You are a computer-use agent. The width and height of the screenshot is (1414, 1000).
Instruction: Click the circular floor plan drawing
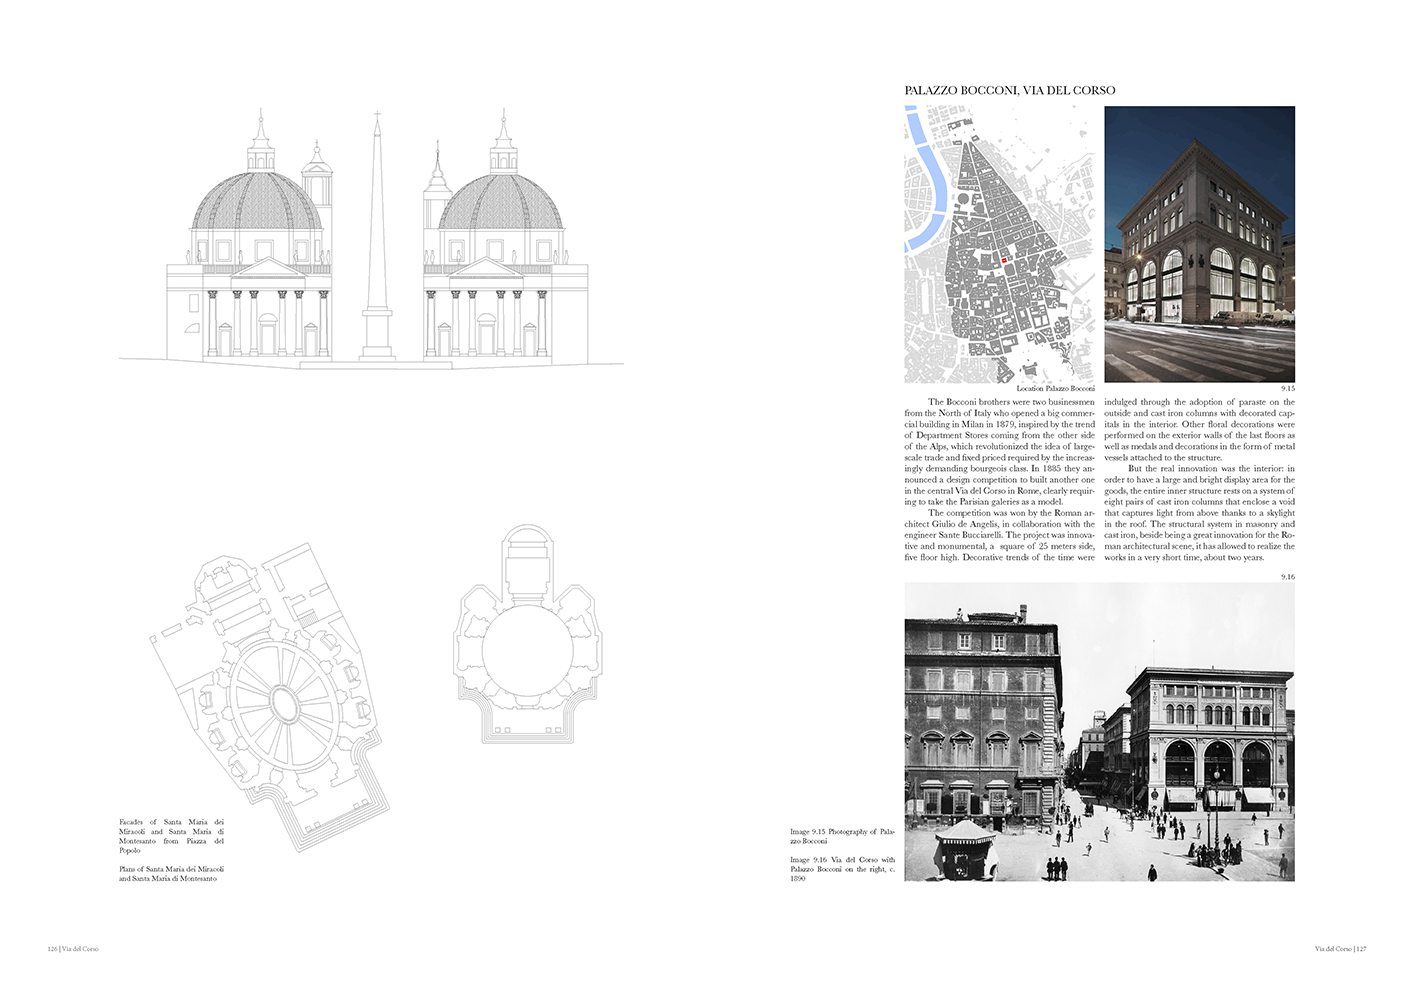pyautogui.click(x=527, y=635)
